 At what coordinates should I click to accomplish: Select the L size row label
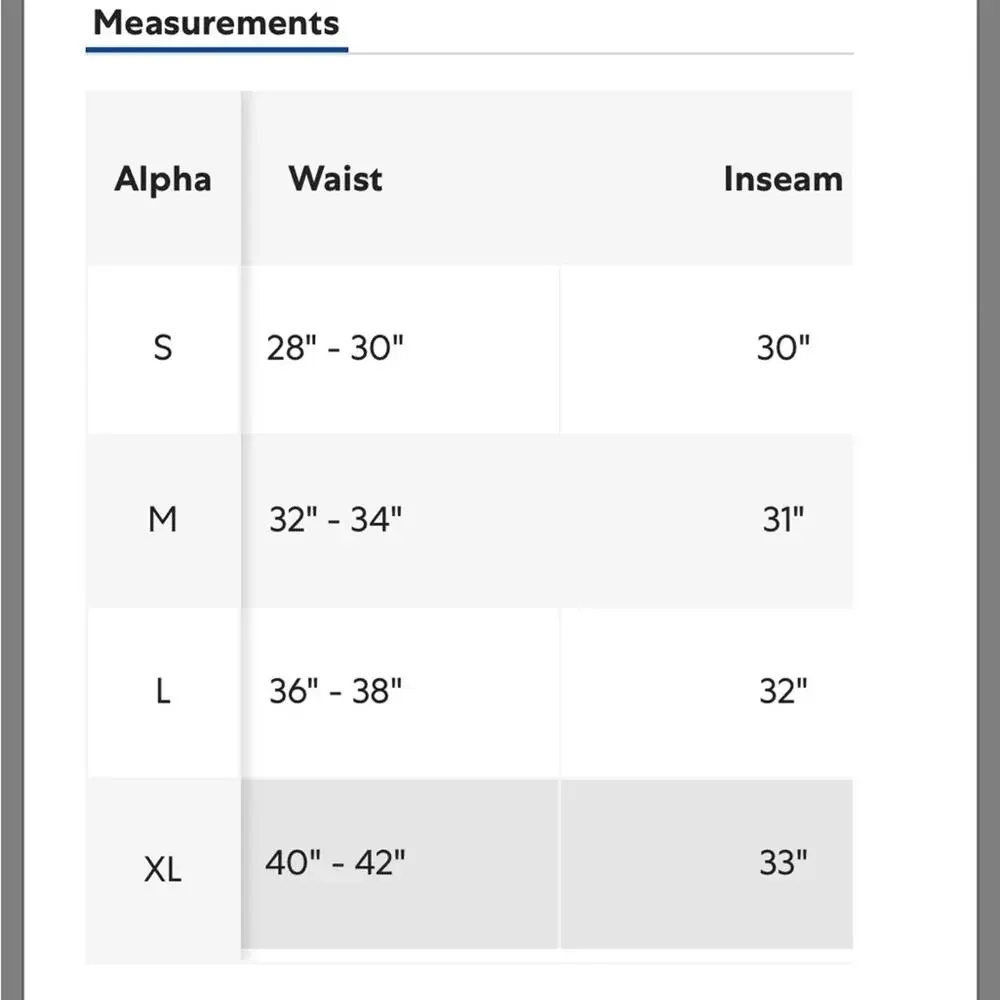click(x=163, y=691)
